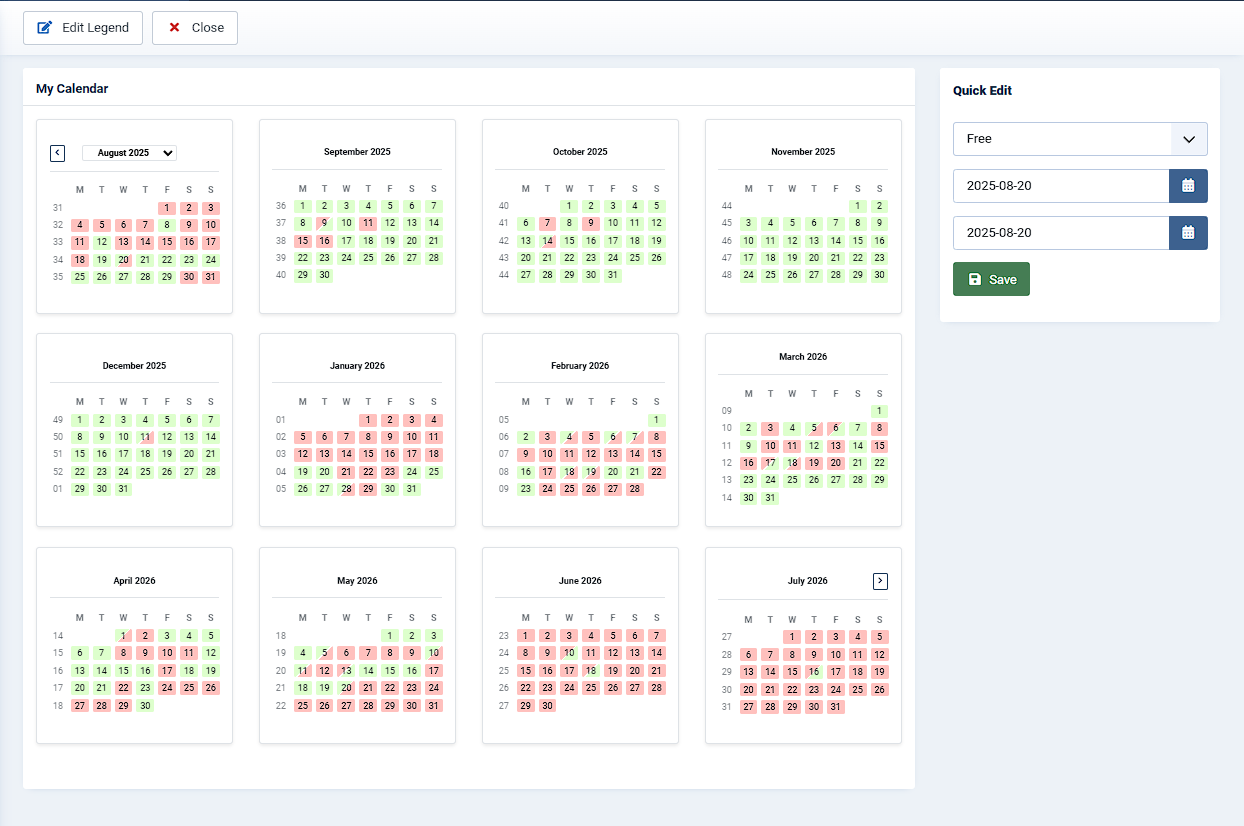Focus the first date field 2025-08-20
Screen dimensions: 1244x826
[1061, 186]
